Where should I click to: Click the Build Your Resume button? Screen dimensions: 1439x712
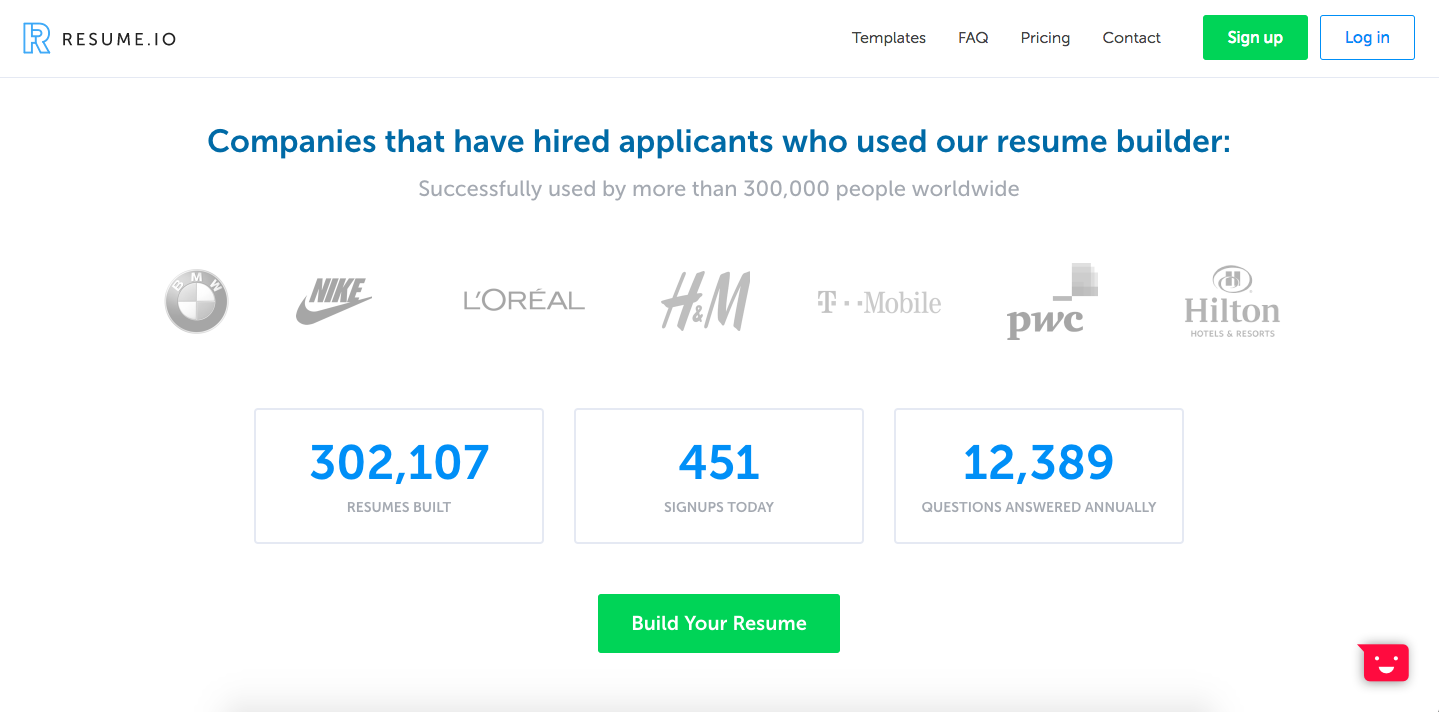(x=719, y=623)
